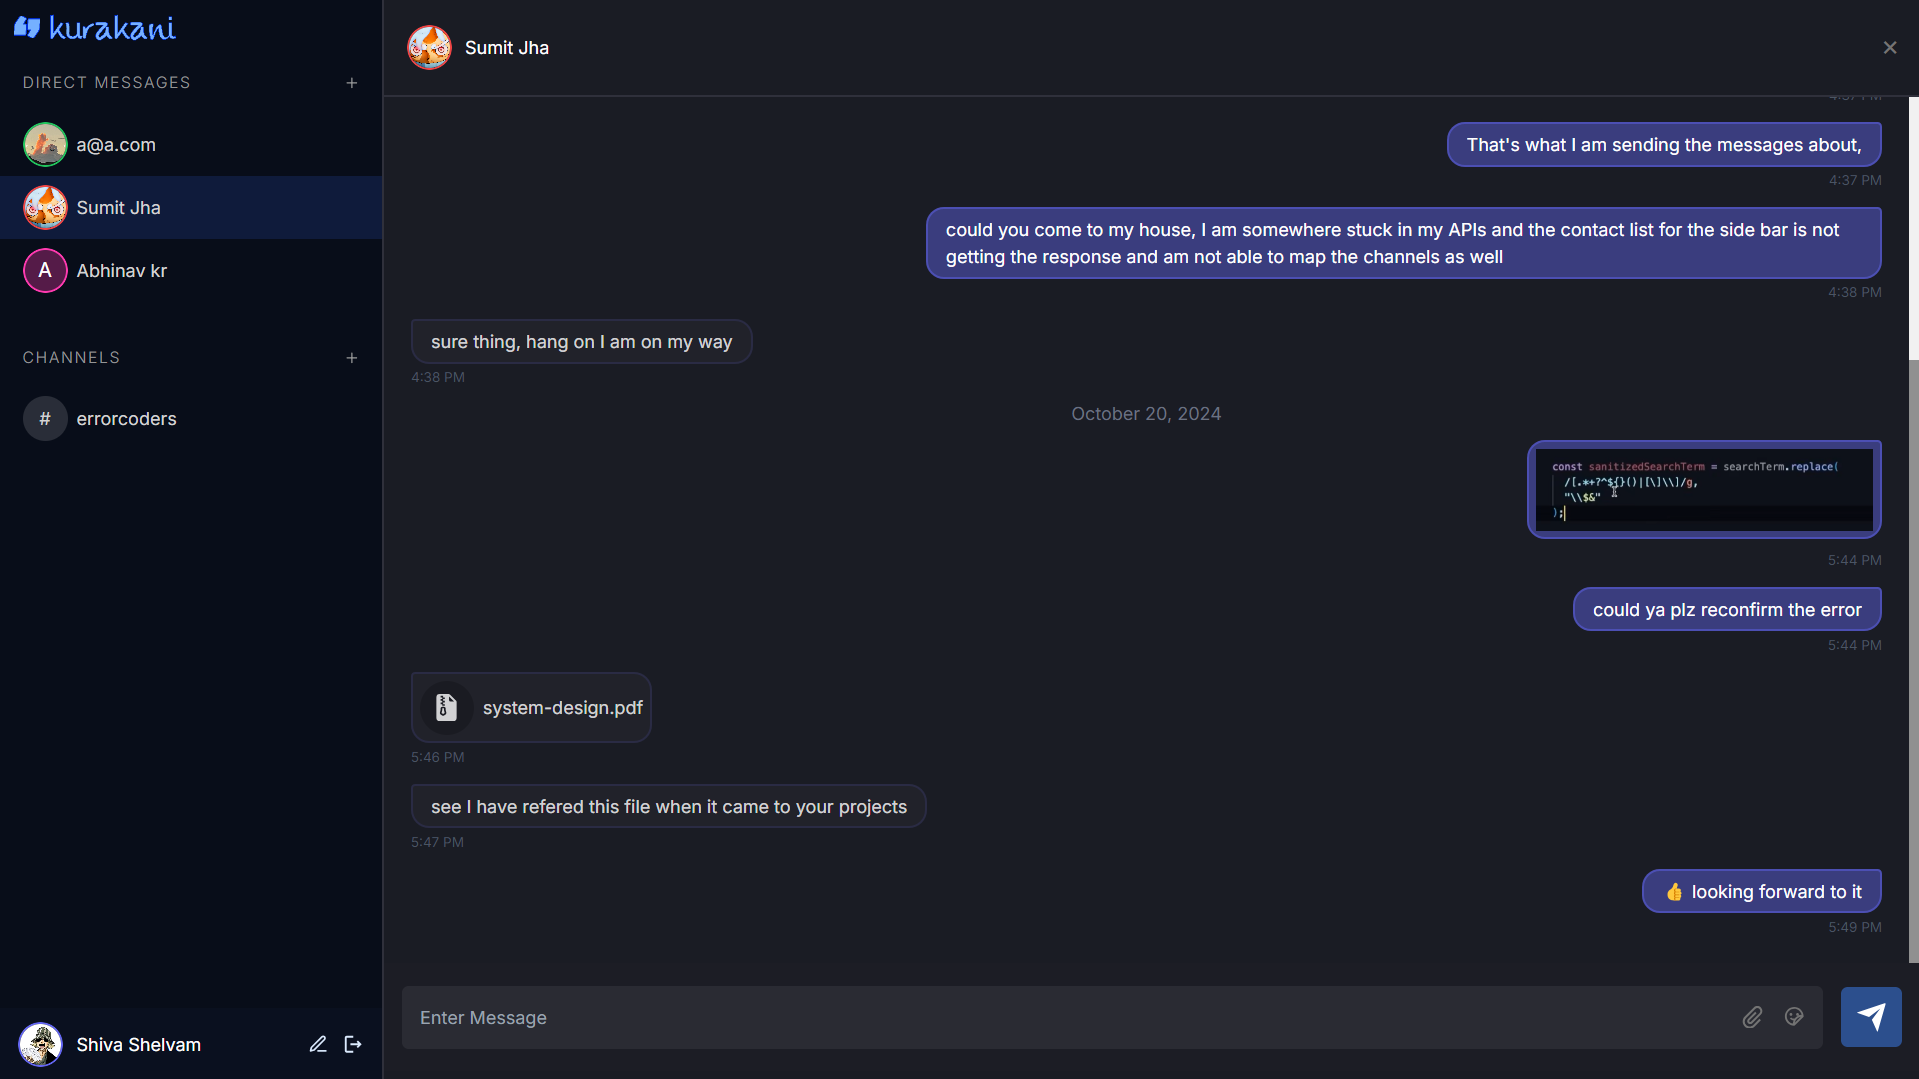Click the edit profile pencil icon

(318, 1044)
